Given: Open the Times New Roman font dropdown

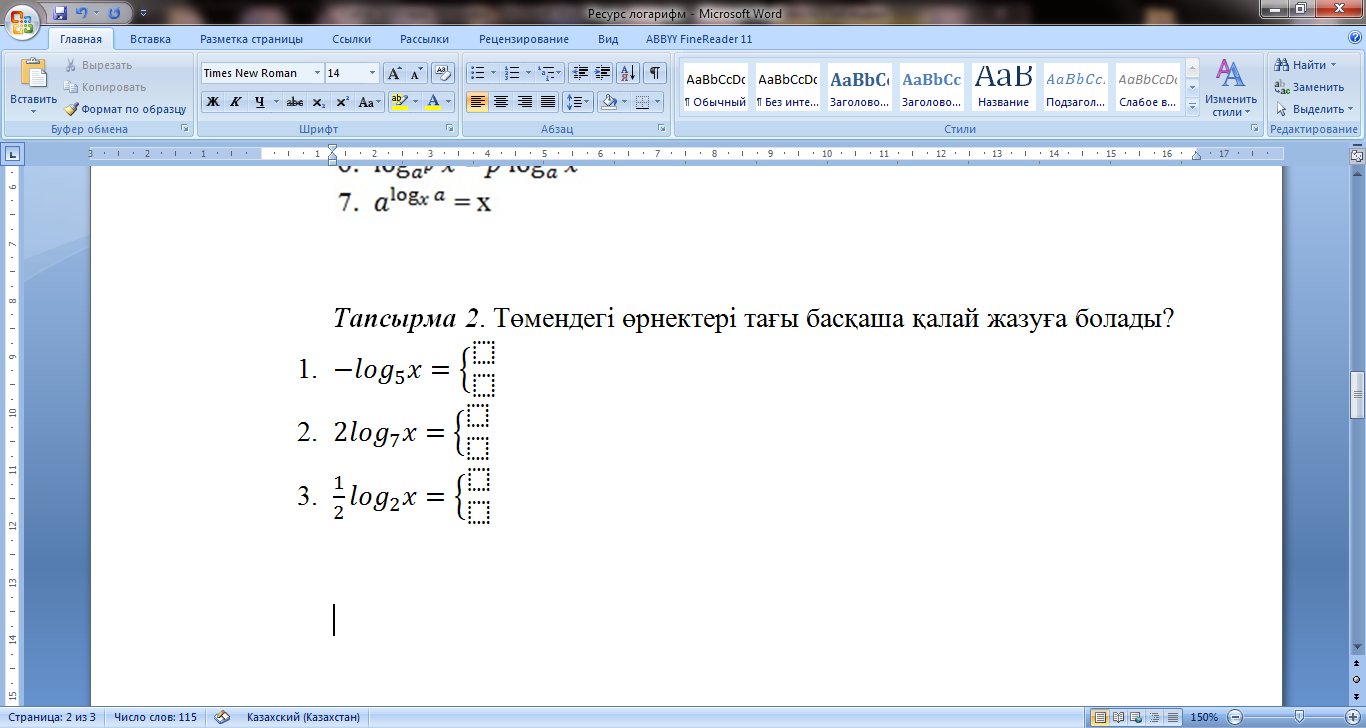Looking at the screenshot, I should pyautogui.click(x=318, y=73).
